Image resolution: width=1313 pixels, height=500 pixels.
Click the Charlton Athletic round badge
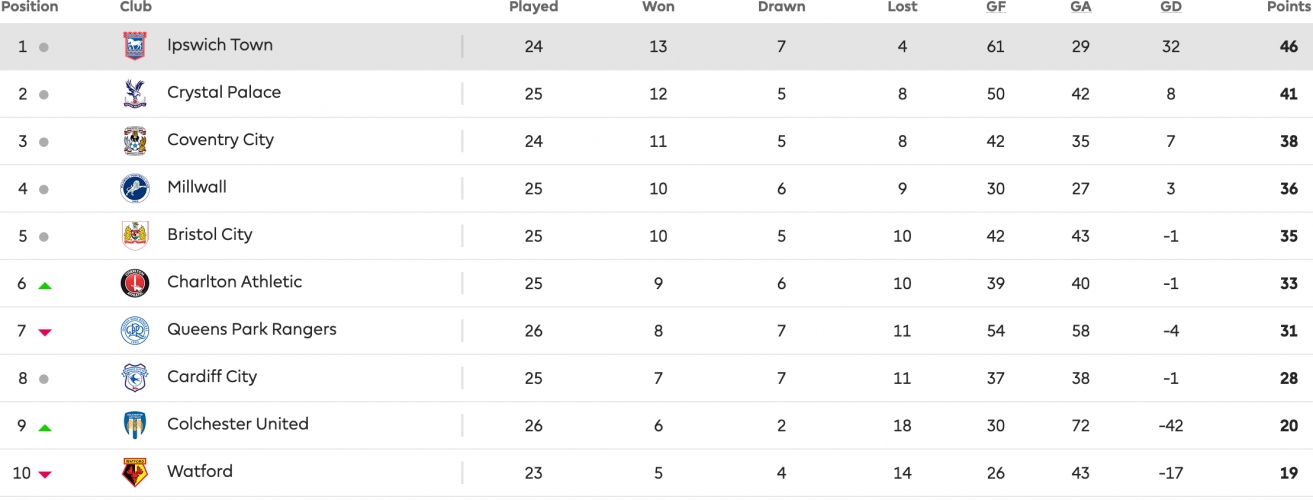[x=134, y=283]
